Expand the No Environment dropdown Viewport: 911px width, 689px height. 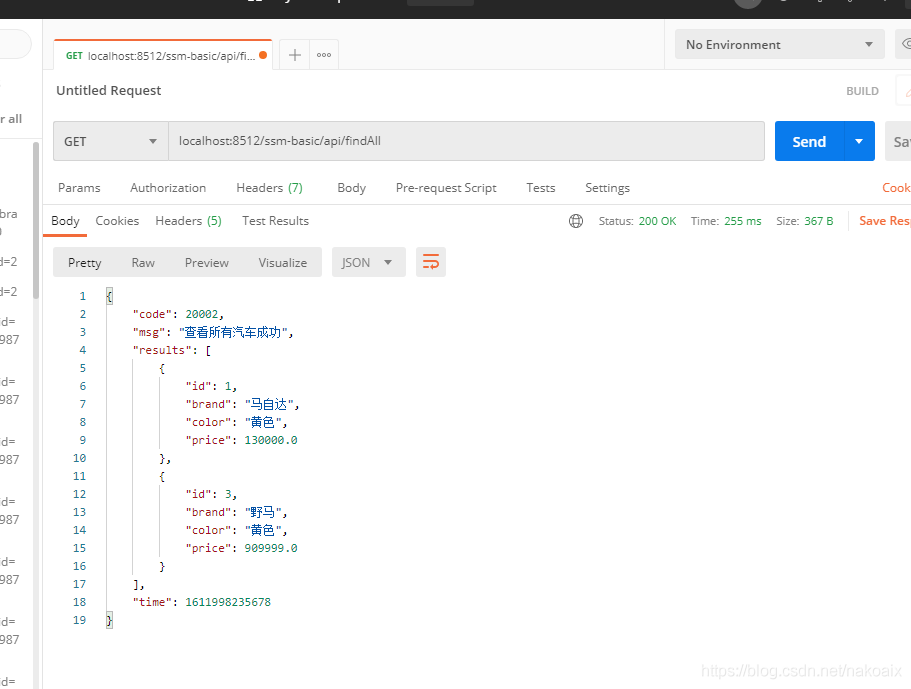click(780, 45)
